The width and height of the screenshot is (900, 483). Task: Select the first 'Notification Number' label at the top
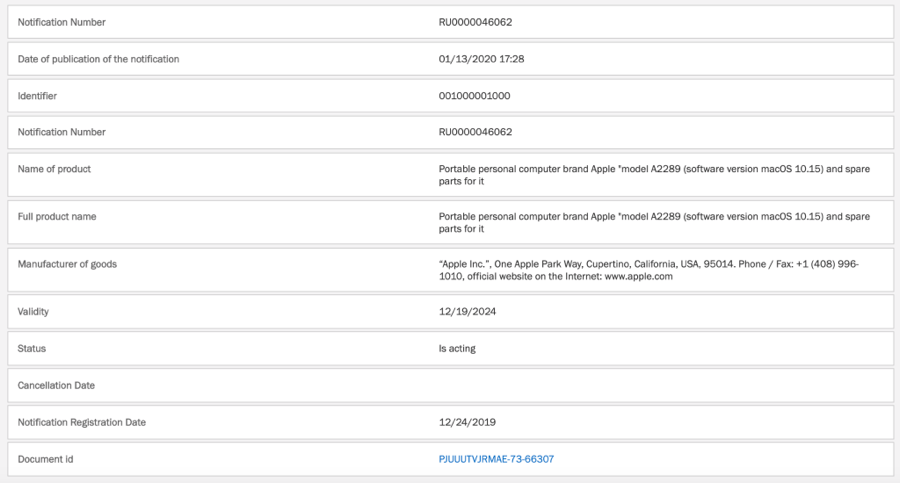[x=61, y=22]
